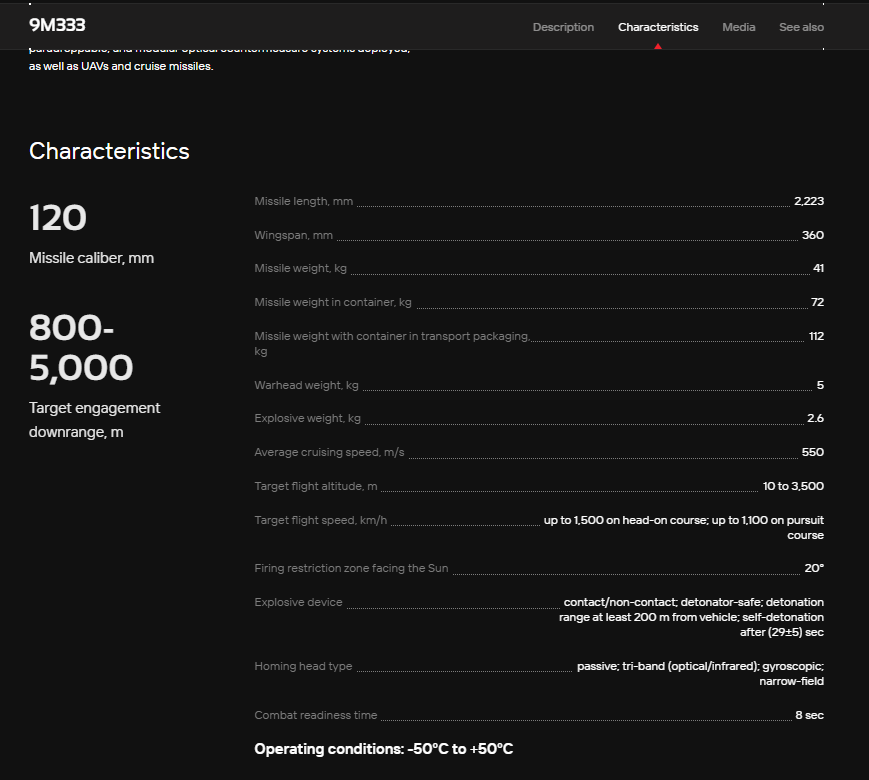Select the contact/non-contact detonator description
Viewport: 869px width, 780px height.
tap(691, 617)
